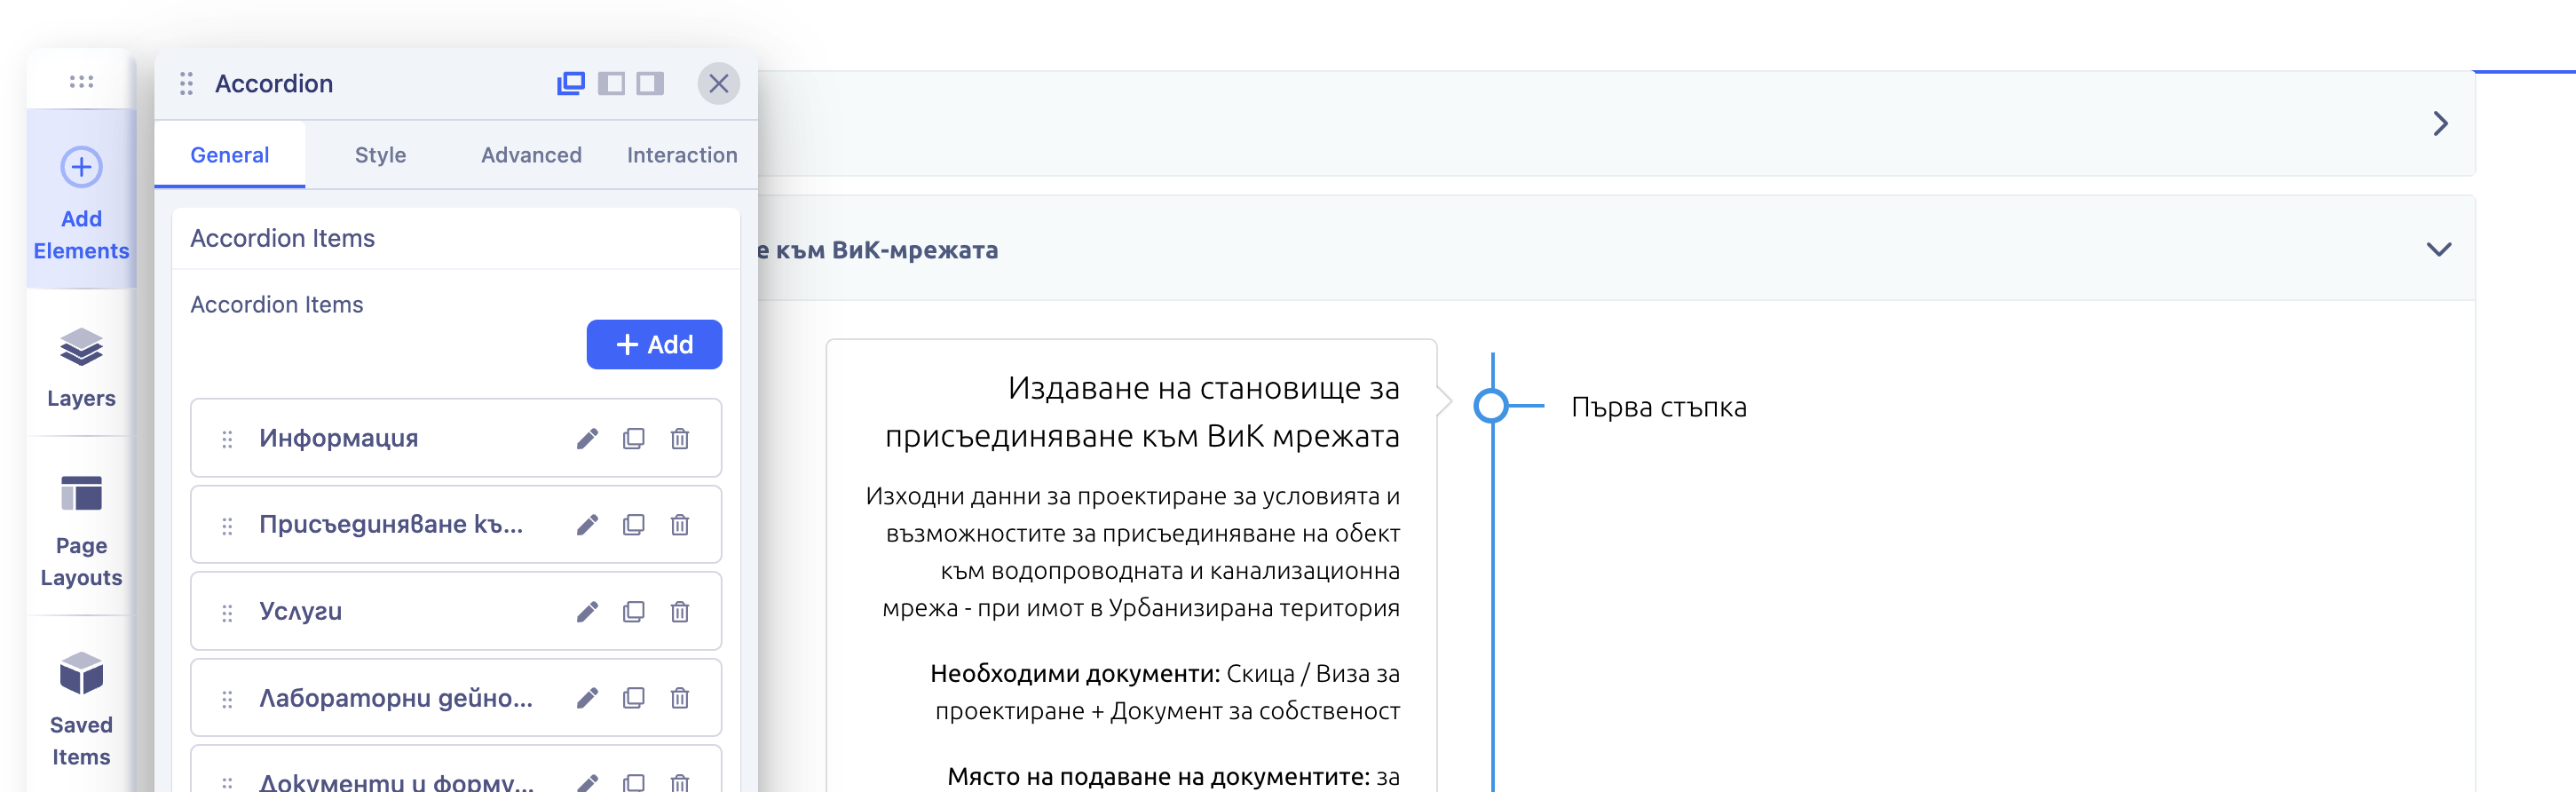Click the Издаване на становище heading
Image resolution: width=2576 pixels, height=792 pixels.
tap(1143, 412)
